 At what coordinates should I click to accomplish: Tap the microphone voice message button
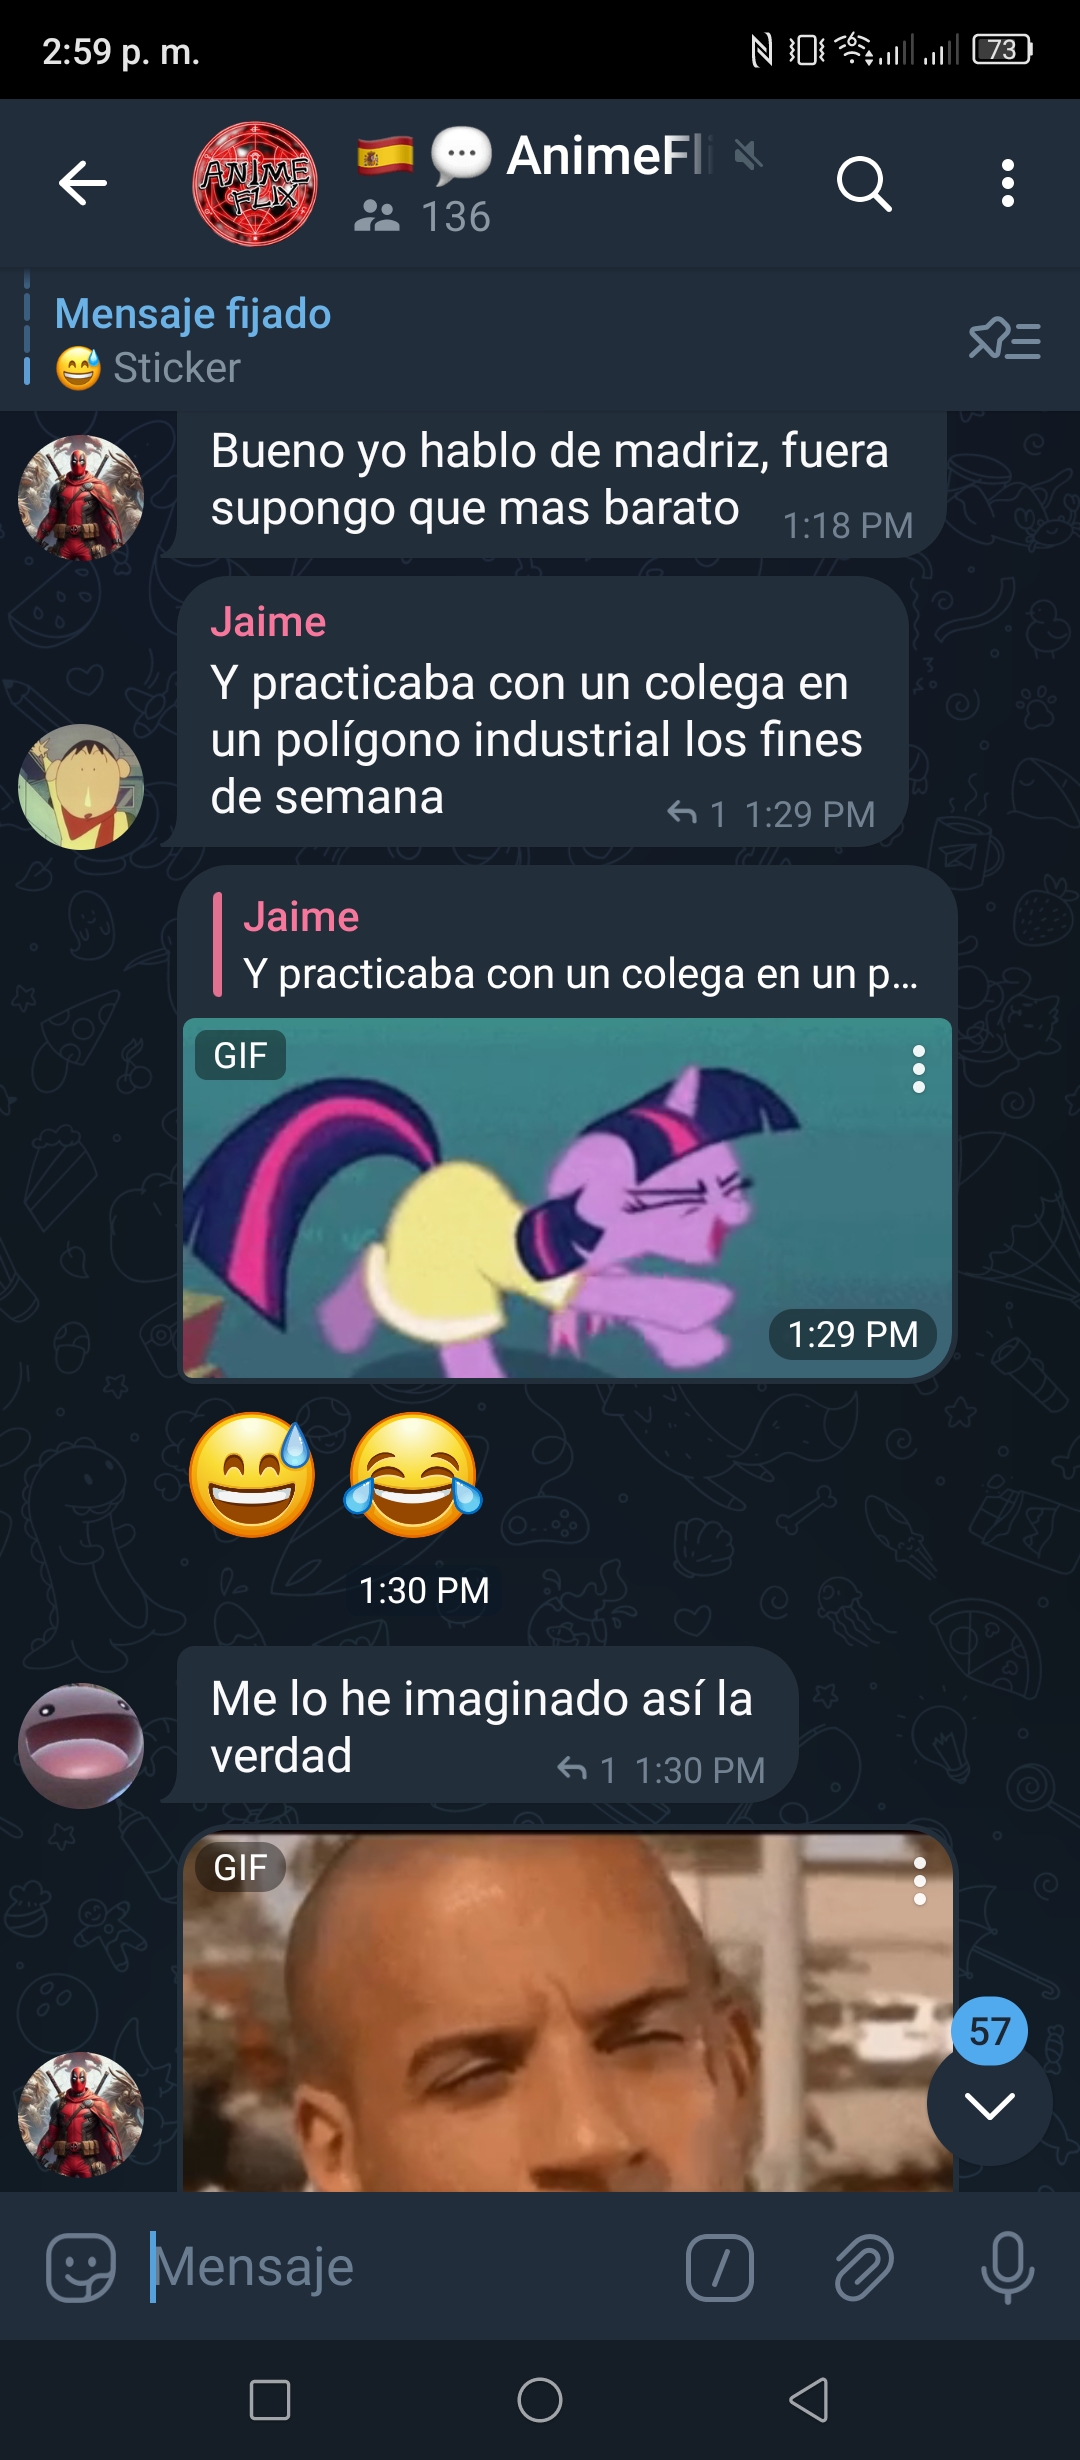(1007, 2267)
